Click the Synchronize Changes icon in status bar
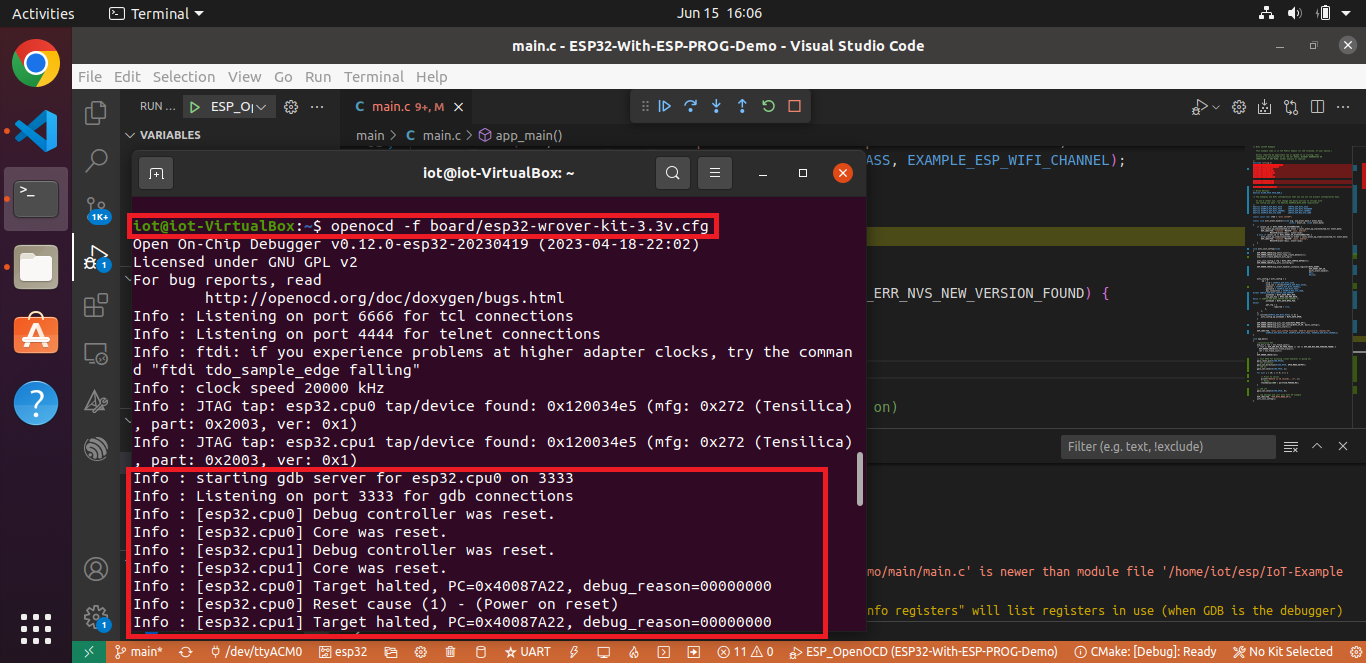Viewport: 1366px width, 663px height. pos(185,651)
